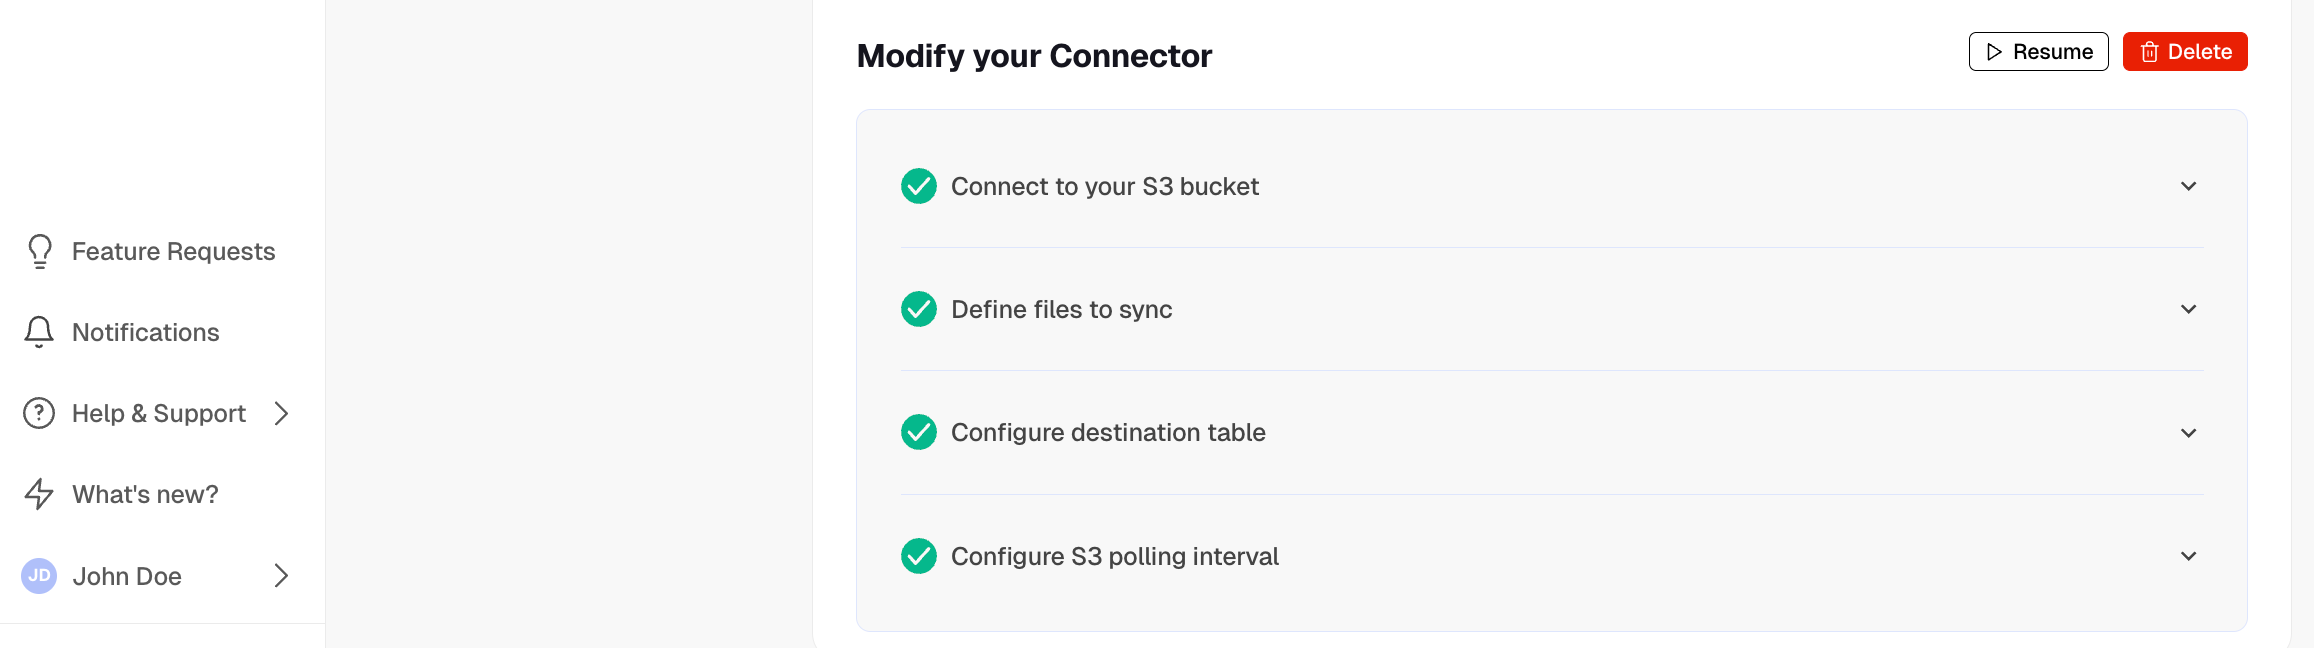Click the Feature Requests lightbulb icon

pyautogui.click(x=39, y=251)
